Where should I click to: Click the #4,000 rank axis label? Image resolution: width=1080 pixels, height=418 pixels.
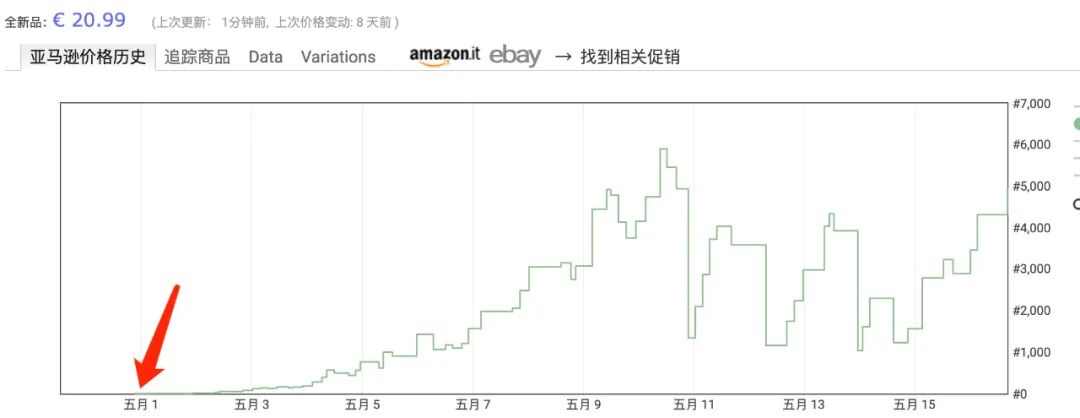click(x=1032, y=227)
